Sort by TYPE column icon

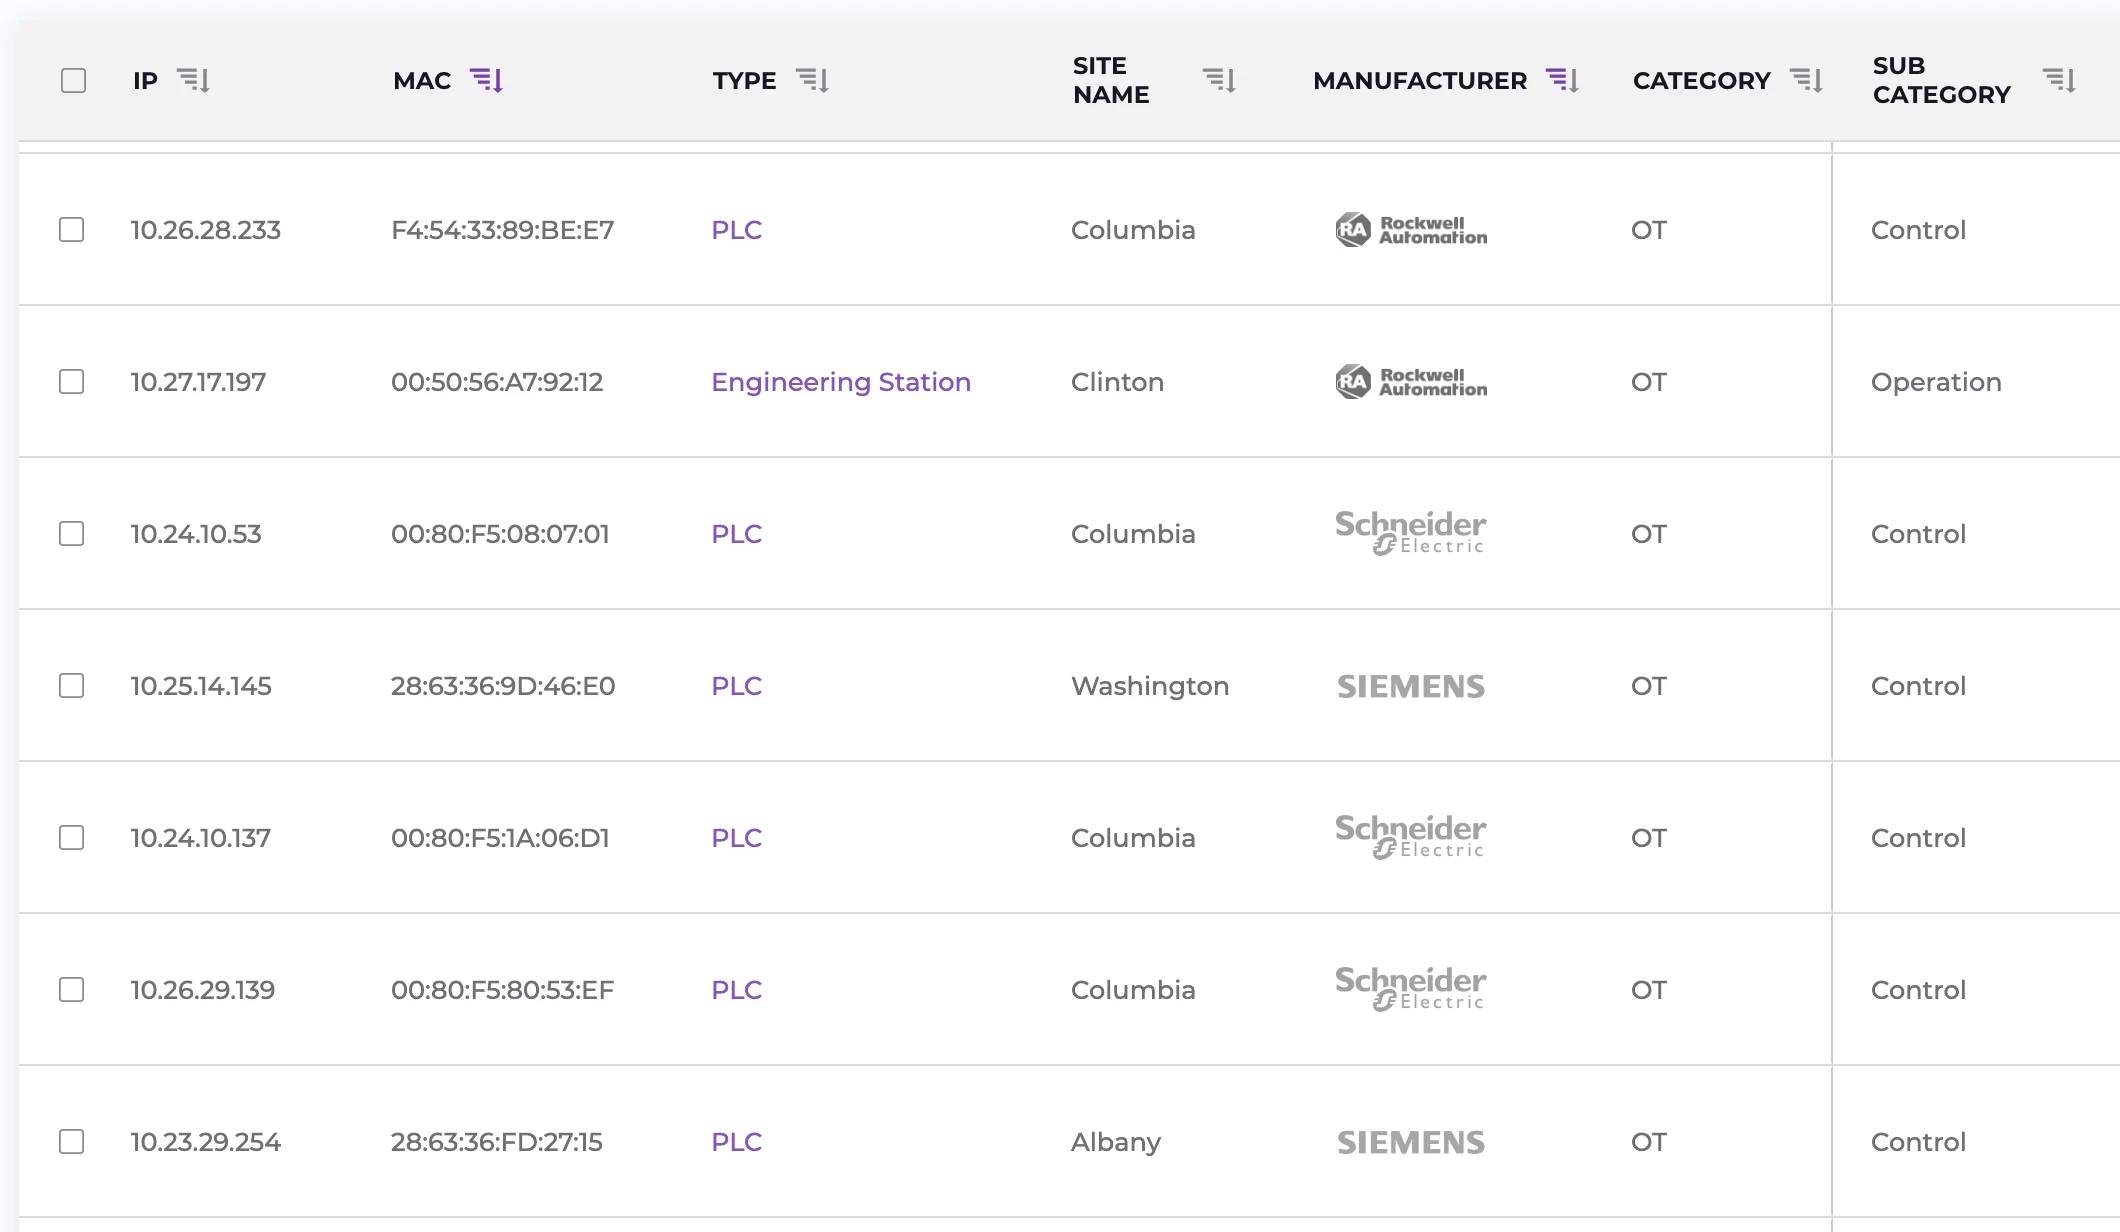(812, 80)
